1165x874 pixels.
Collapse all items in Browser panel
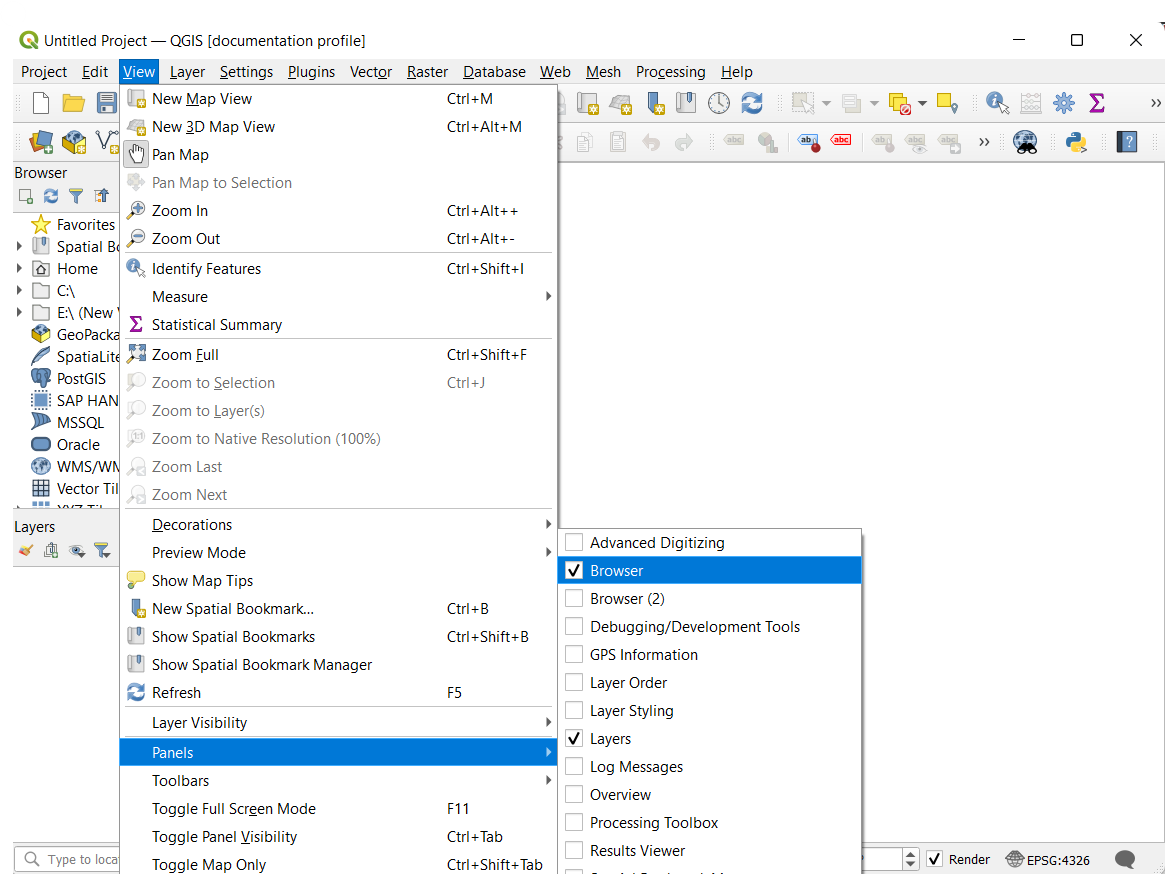pyautogui.click(x=102, y=196)
